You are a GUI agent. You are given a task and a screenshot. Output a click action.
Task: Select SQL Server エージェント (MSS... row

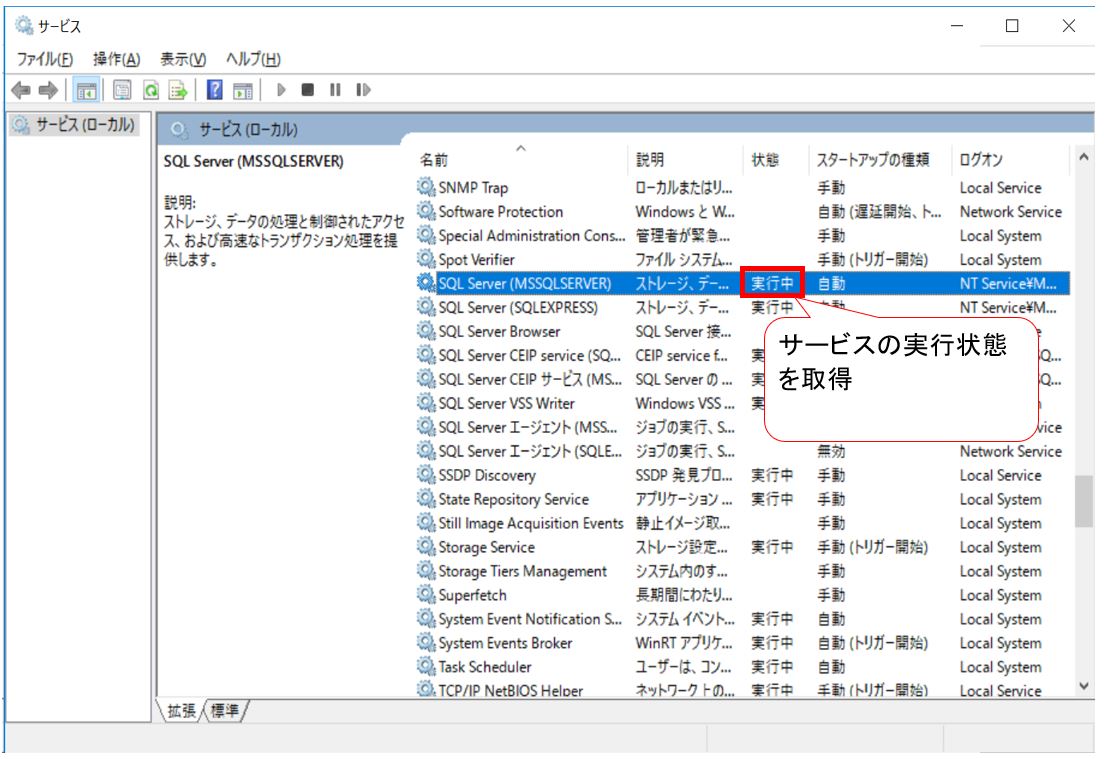[x=743, y=427]
